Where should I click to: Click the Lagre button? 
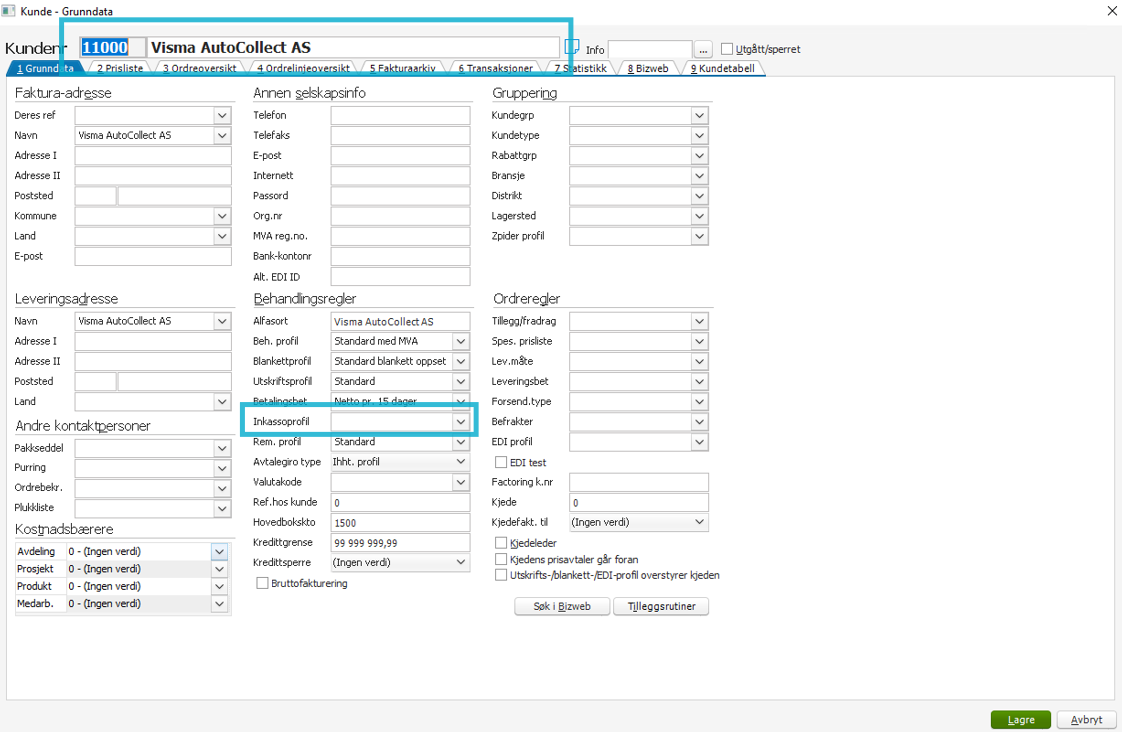[x=1020, y=720]
